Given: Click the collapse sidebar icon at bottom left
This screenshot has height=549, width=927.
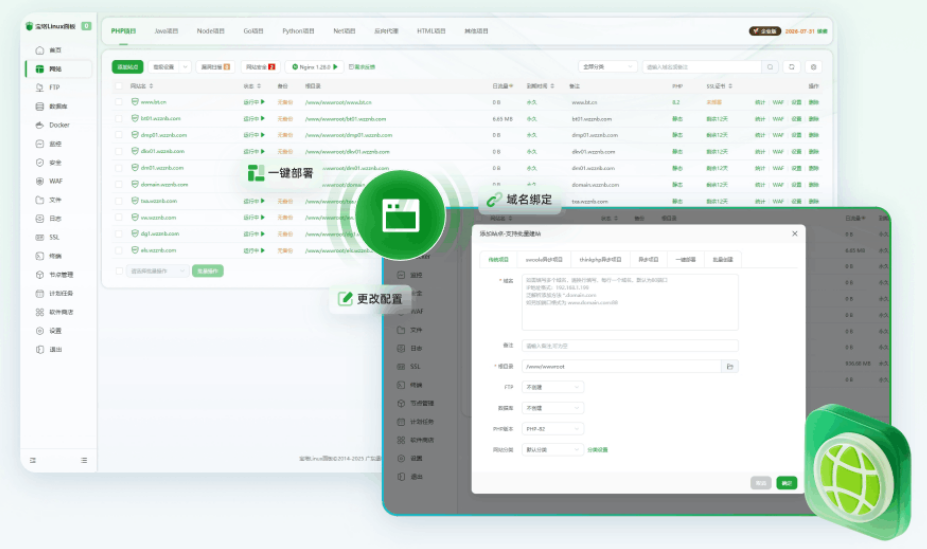Looking at the screenshot, I should [33, 460].
